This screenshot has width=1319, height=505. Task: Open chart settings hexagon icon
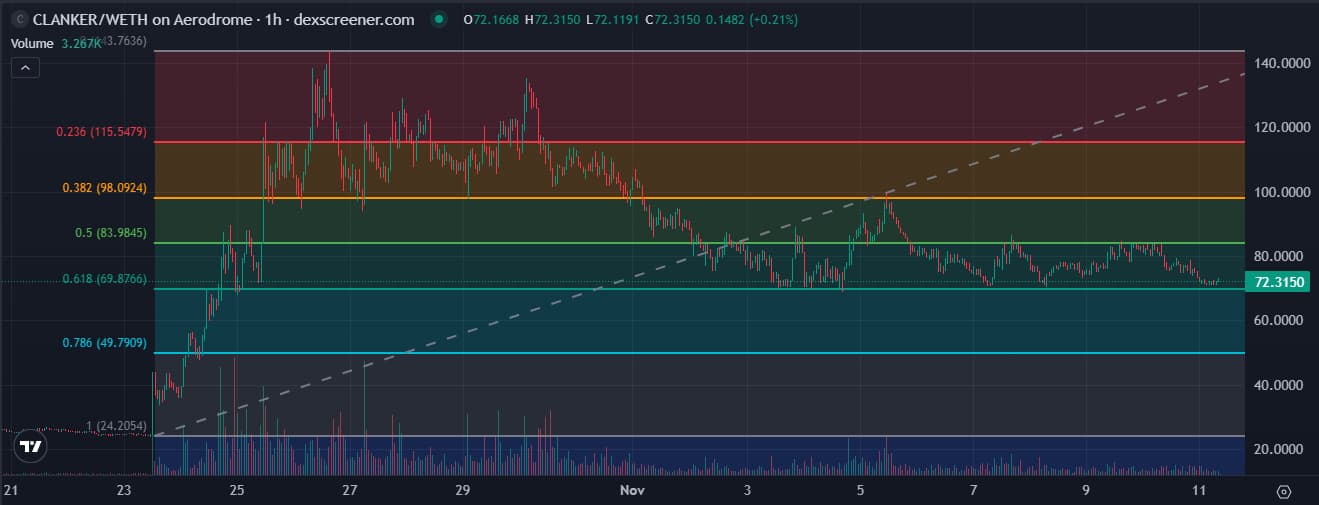(x=1284, y=491)
